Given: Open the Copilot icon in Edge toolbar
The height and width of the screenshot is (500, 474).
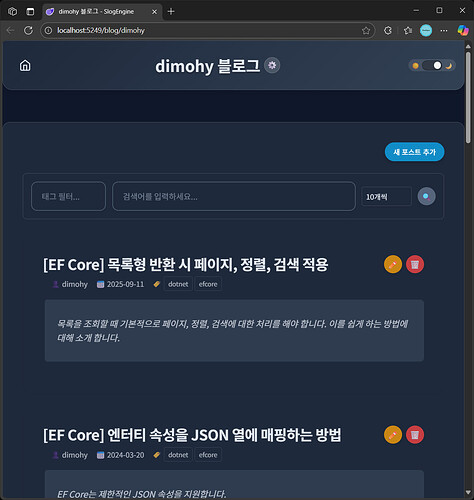Looking at the screenshot, I should pos(463,30).
